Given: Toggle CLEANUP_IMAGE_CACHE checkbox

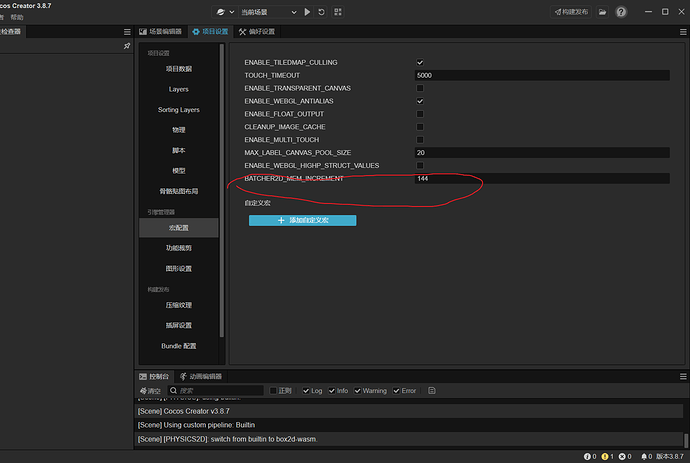Looking at the screenshot, I should click(420, 127).
